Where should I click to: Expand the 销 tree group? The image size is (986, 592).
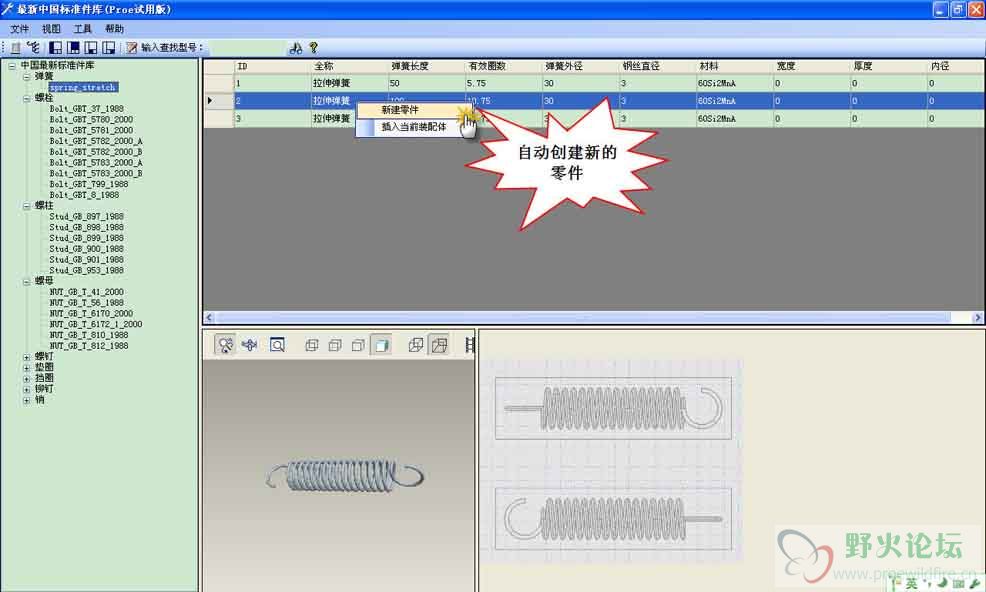[26, 399]
